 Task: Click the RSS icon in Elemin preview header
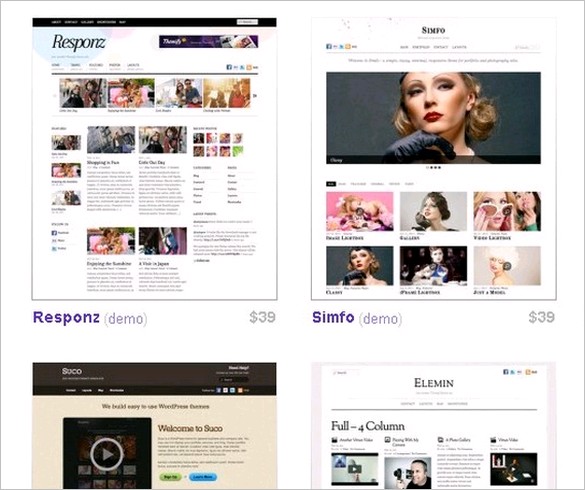pyautogui.click(x=528, y=372)
